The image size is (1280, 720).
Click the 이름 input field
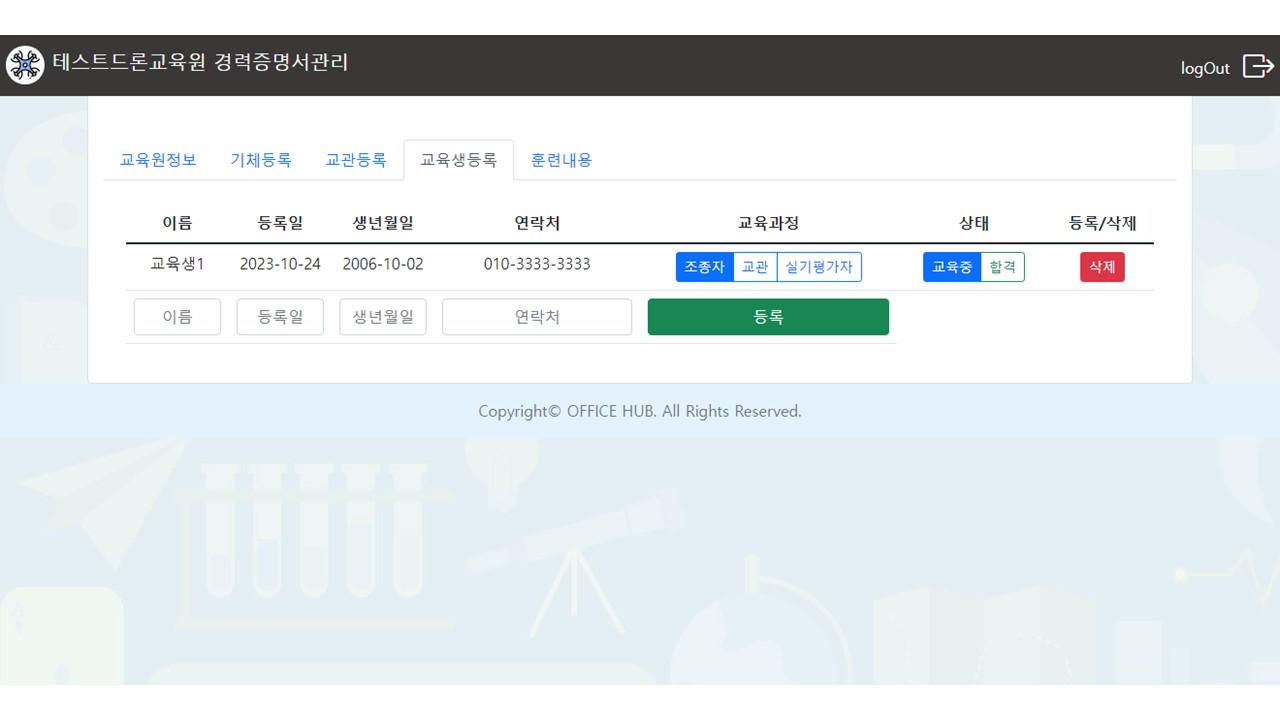[177, 317]
